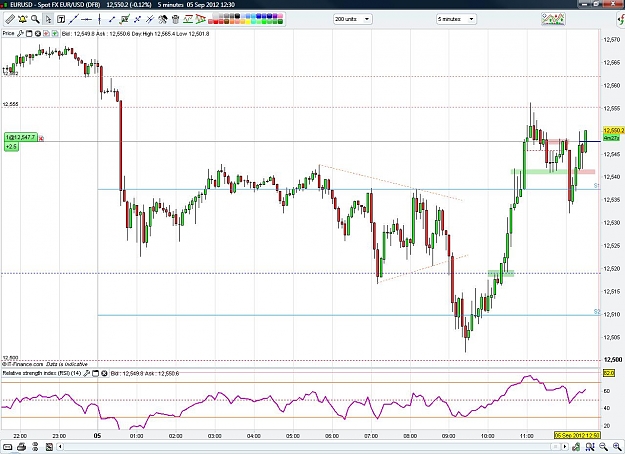Pick the pink color swatch
Image resolution: width=625 pixels, height=454 pixels.
pos(280,15)
